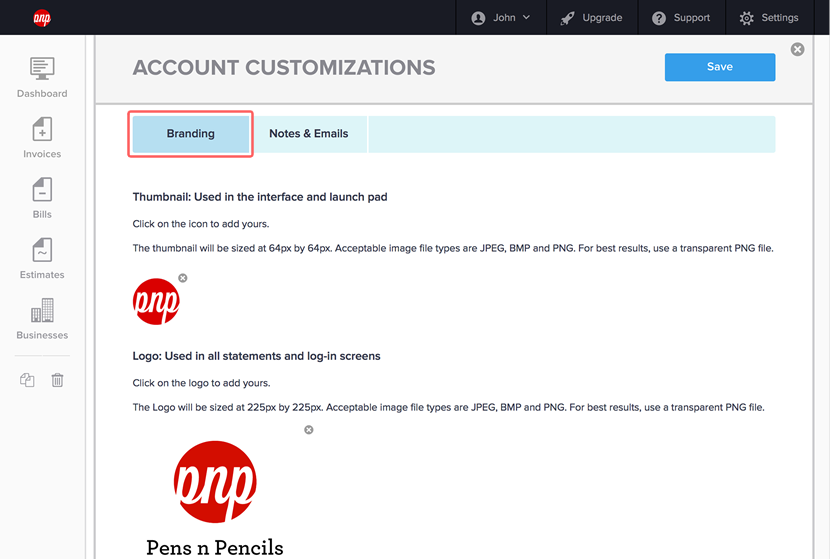
Task: Switch to the Branding tab
Action: [191, 134]
